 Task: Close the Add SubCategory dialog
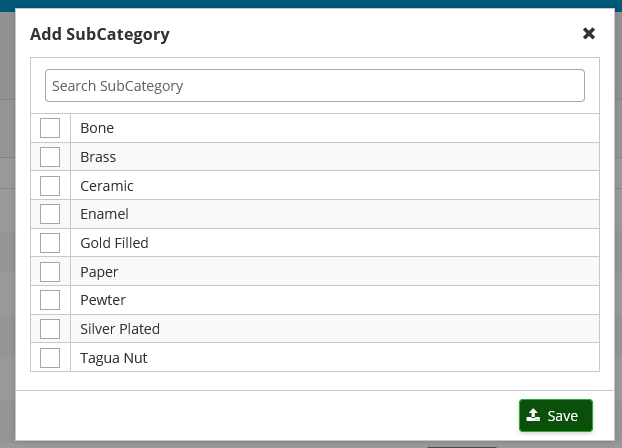click(589, 33)
